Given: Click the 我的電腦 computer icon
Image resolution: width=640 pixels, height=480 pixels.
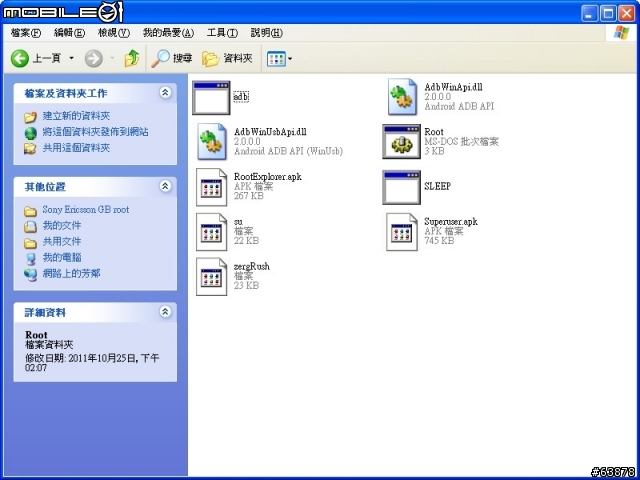Looking at the screenshot, I should (31, 258).
